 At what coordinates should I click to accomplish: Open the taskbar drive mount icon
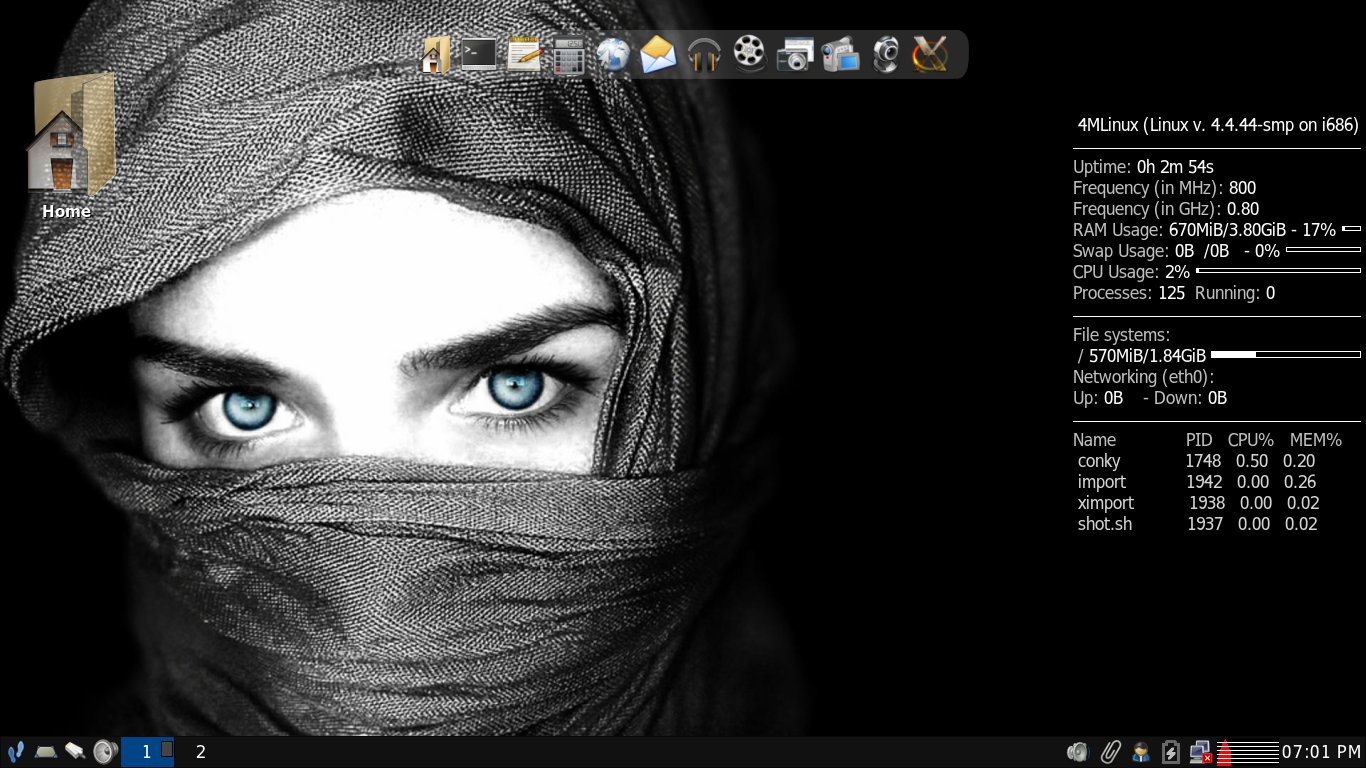coord(74,751)
